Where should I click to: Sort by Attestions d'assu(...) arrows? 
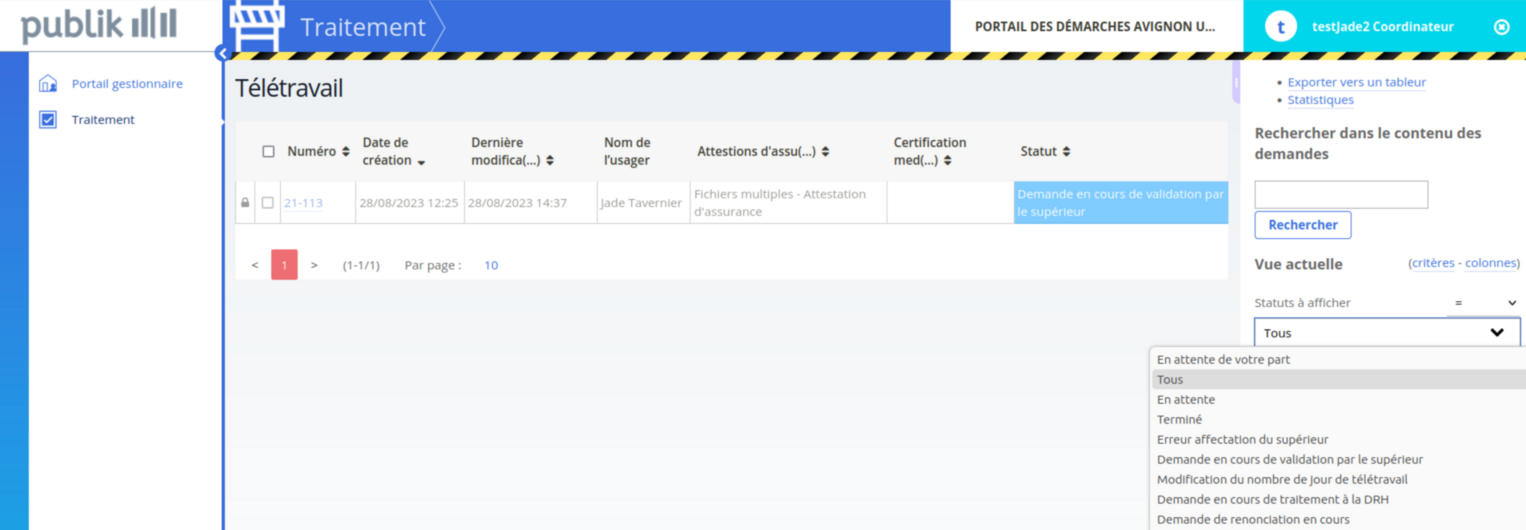tap(825, 152)
